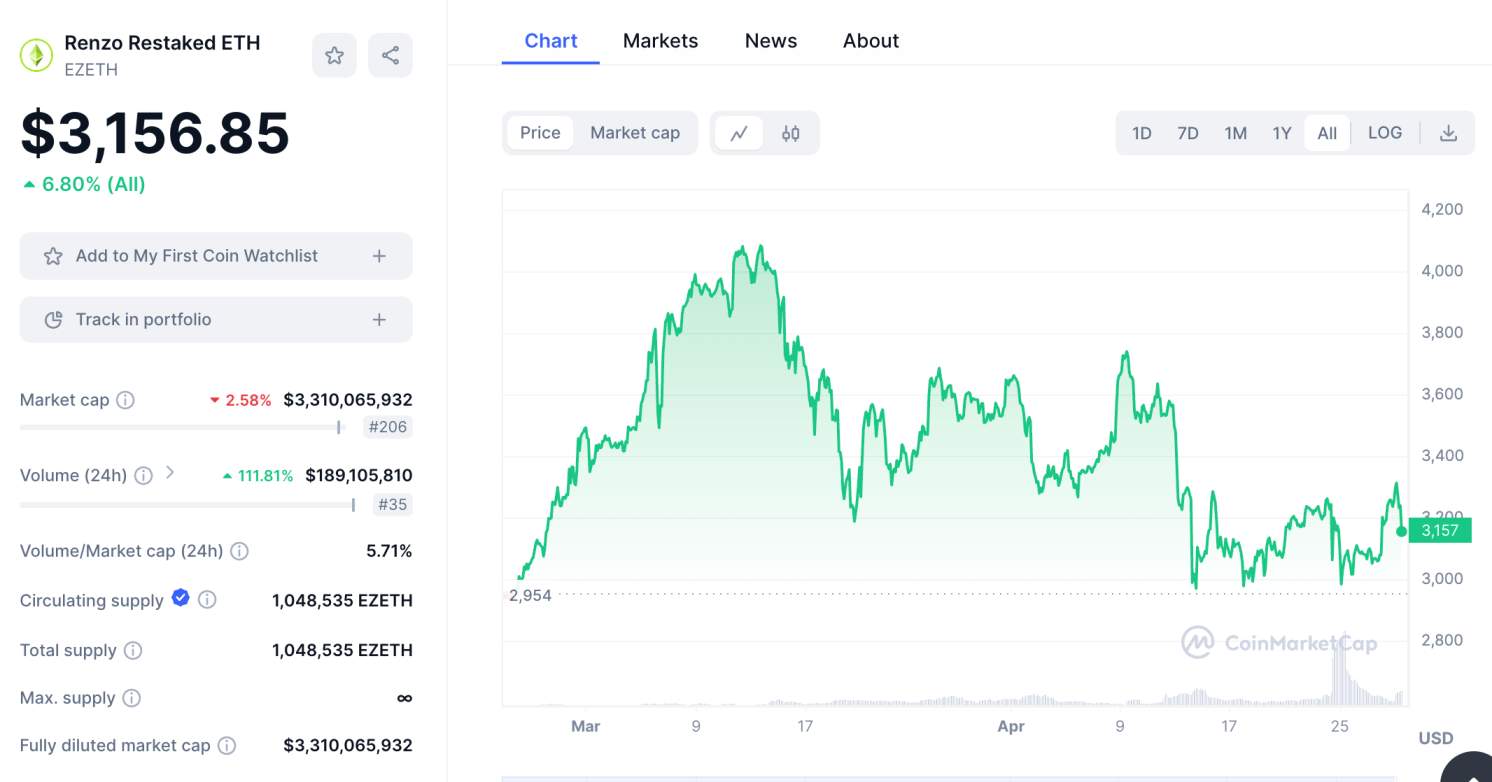Click plus icon on watchlist button
The width and height of the screenshot is (1492, 782).
(x=379, y=256)
